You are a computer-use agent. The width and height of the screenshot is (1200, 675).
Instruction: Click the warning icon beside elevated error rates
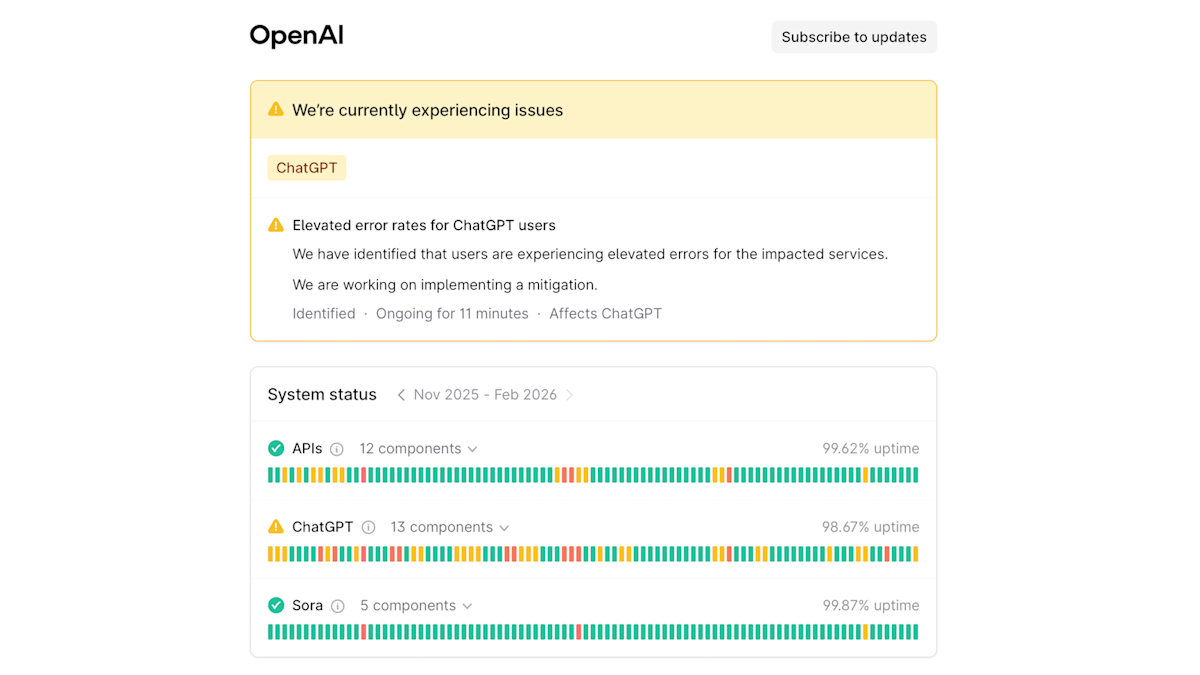(276, 225)
